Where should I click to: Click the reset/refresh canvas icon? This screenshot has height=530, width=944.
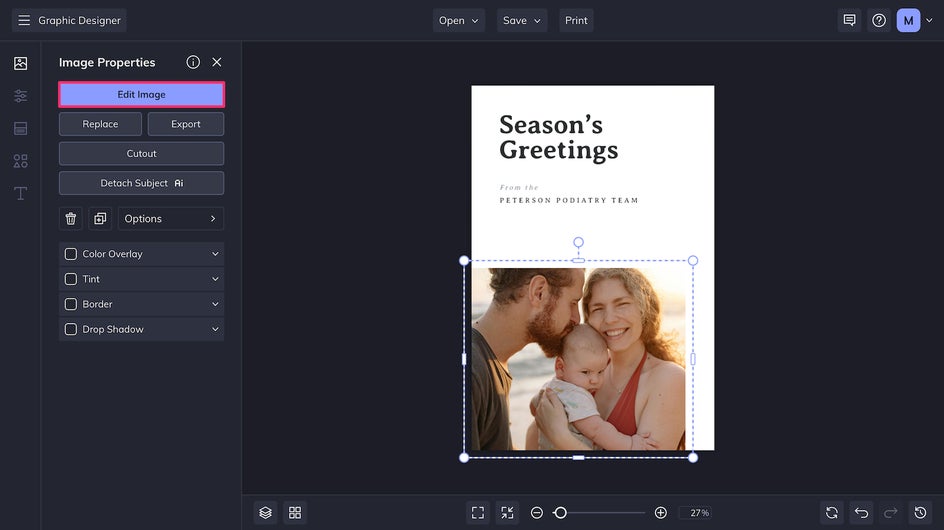(x=832, y=513)
